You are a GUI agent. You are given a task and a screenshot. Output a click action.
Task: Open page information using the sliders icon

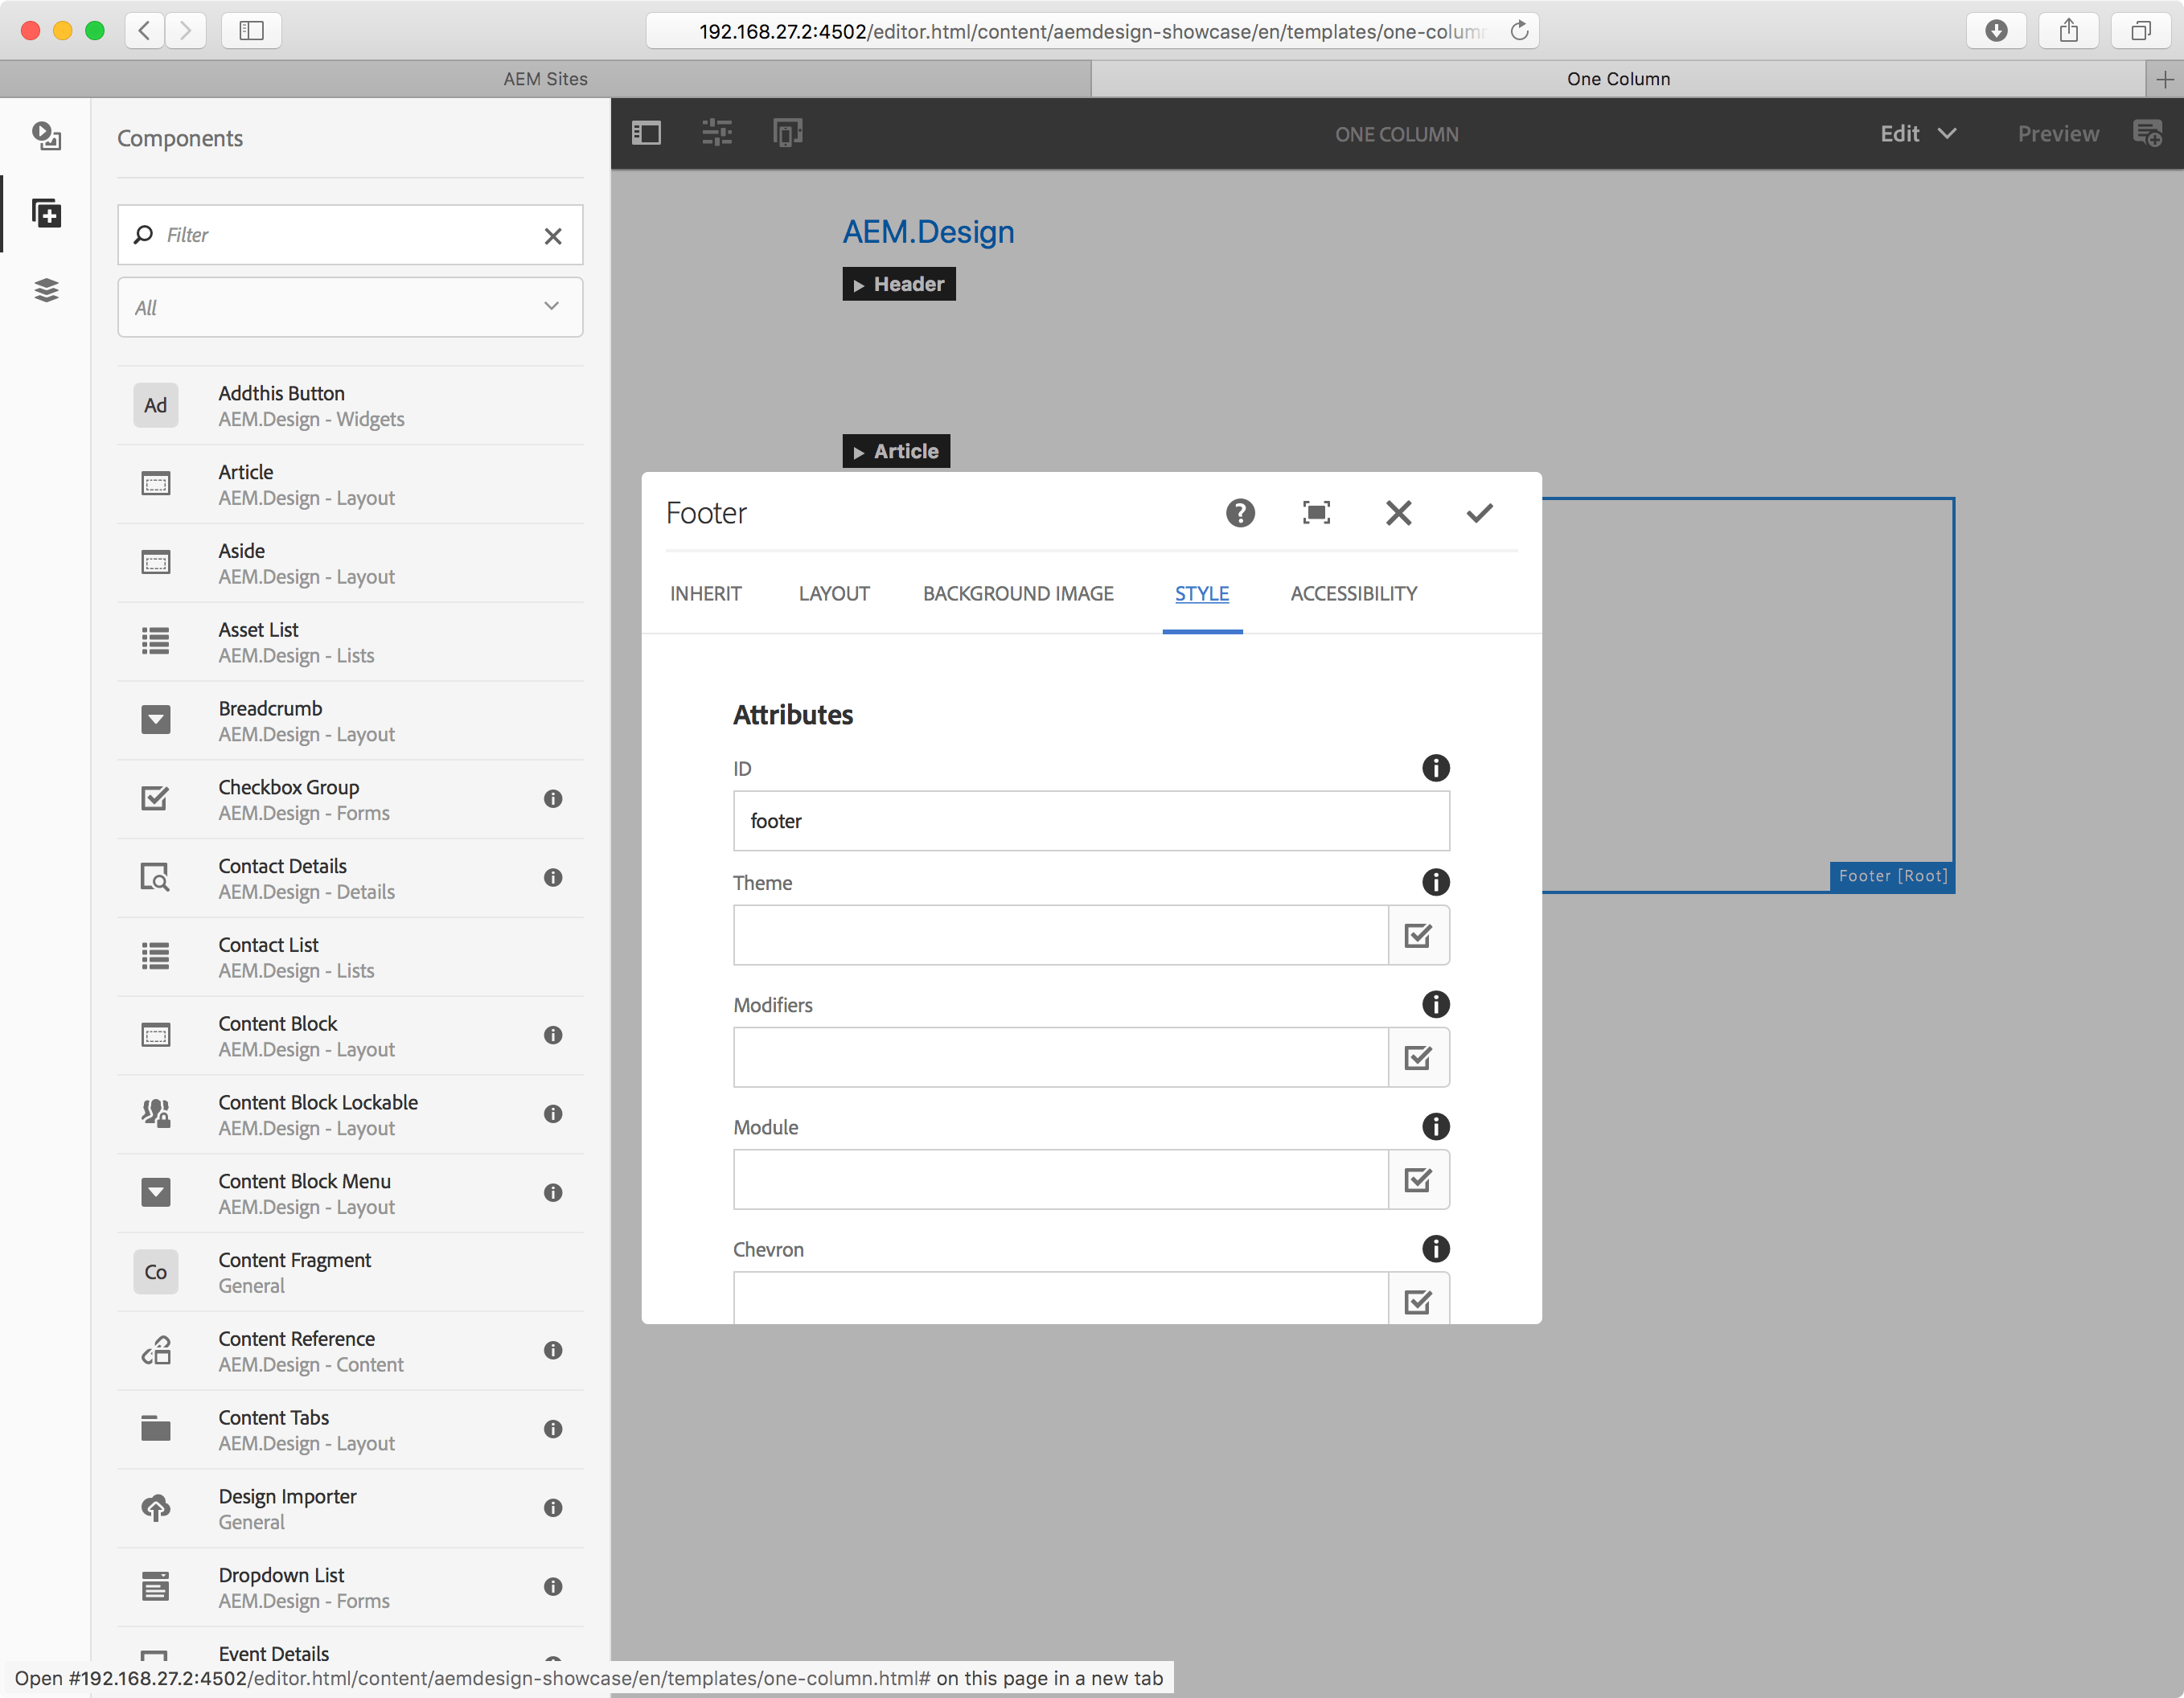tap(716, 132)
